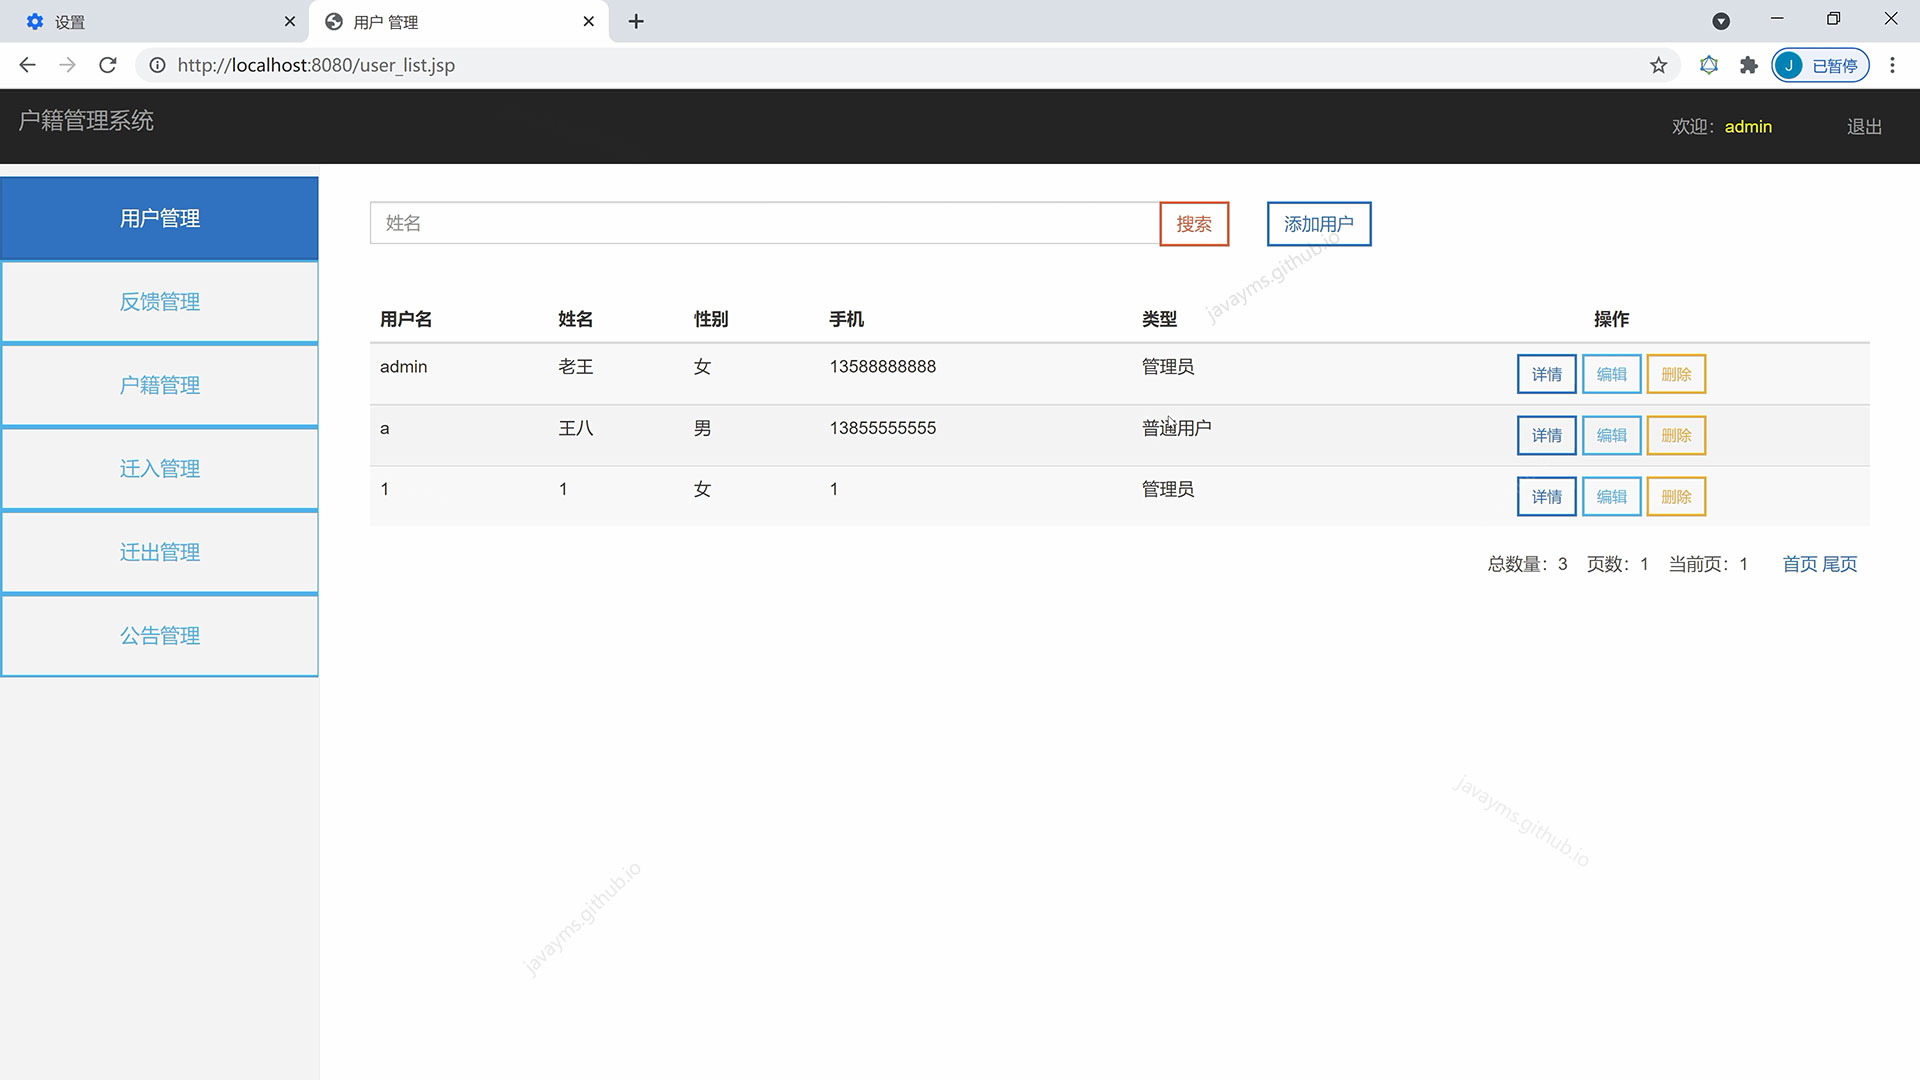Click 编辑 for user admin
1920x1080 pixels.
tap(1611, 374)
